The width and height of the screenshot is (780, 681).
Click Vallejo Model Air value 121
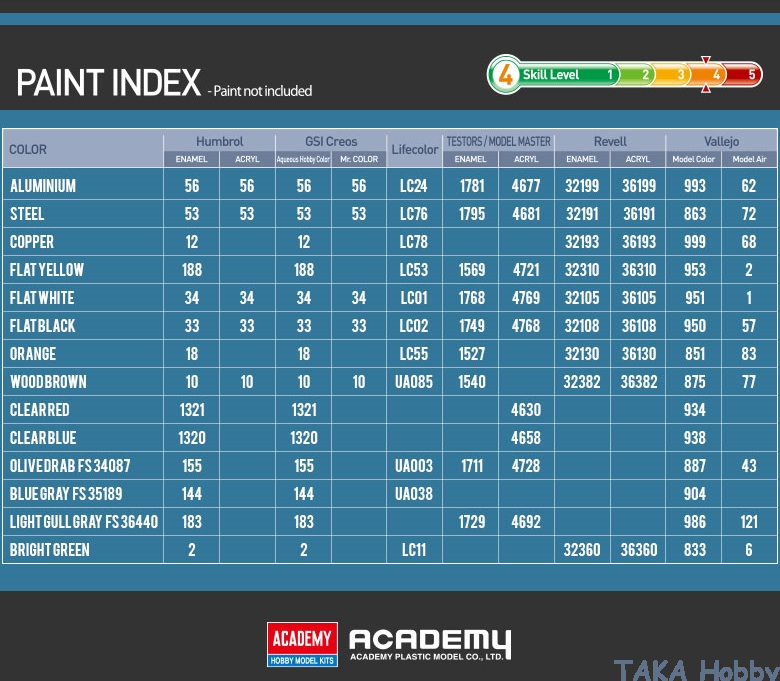tap(749, 522)
